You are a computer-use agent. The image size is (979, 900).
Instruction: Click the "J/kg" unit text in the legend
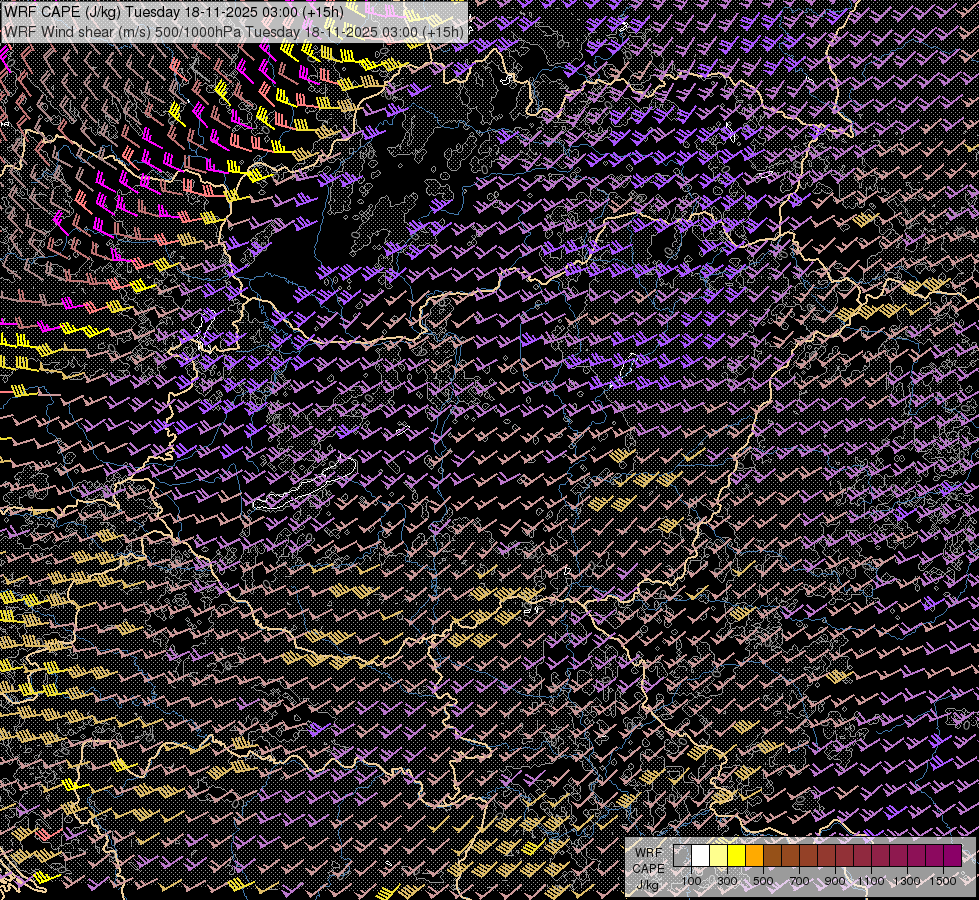coord(647,885)
